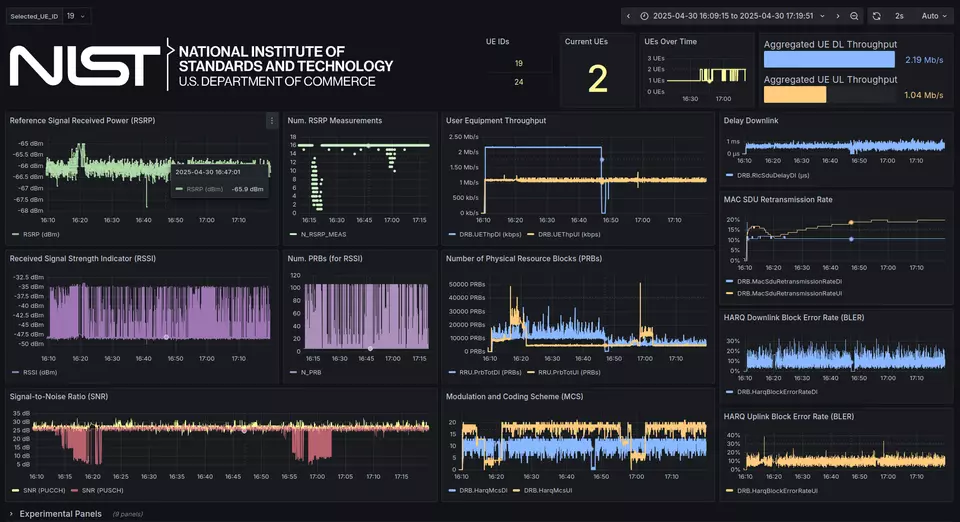Zoom out the time range

pyautogui.click(x=854, y=16)
